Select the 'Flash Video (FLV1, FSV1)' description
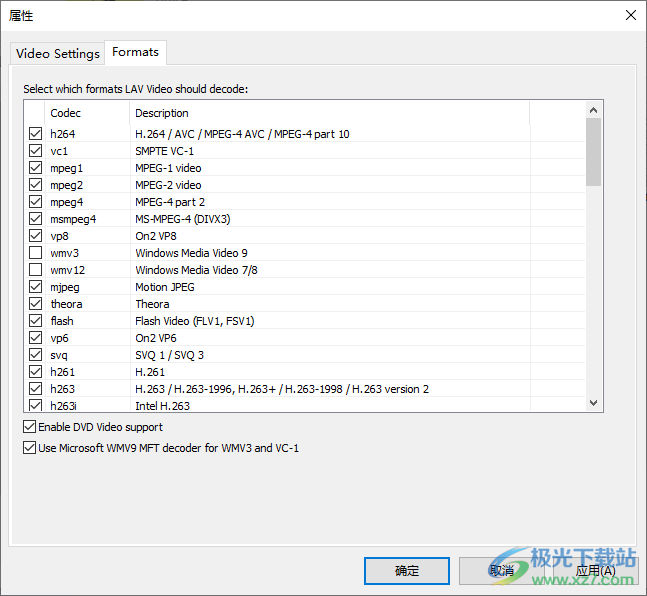 pos(195,321)
